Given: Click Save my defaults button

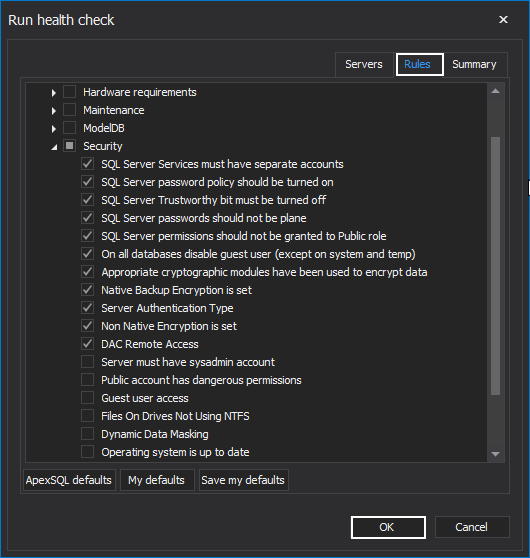Looking at the screenshot, I should pos(243,480).
